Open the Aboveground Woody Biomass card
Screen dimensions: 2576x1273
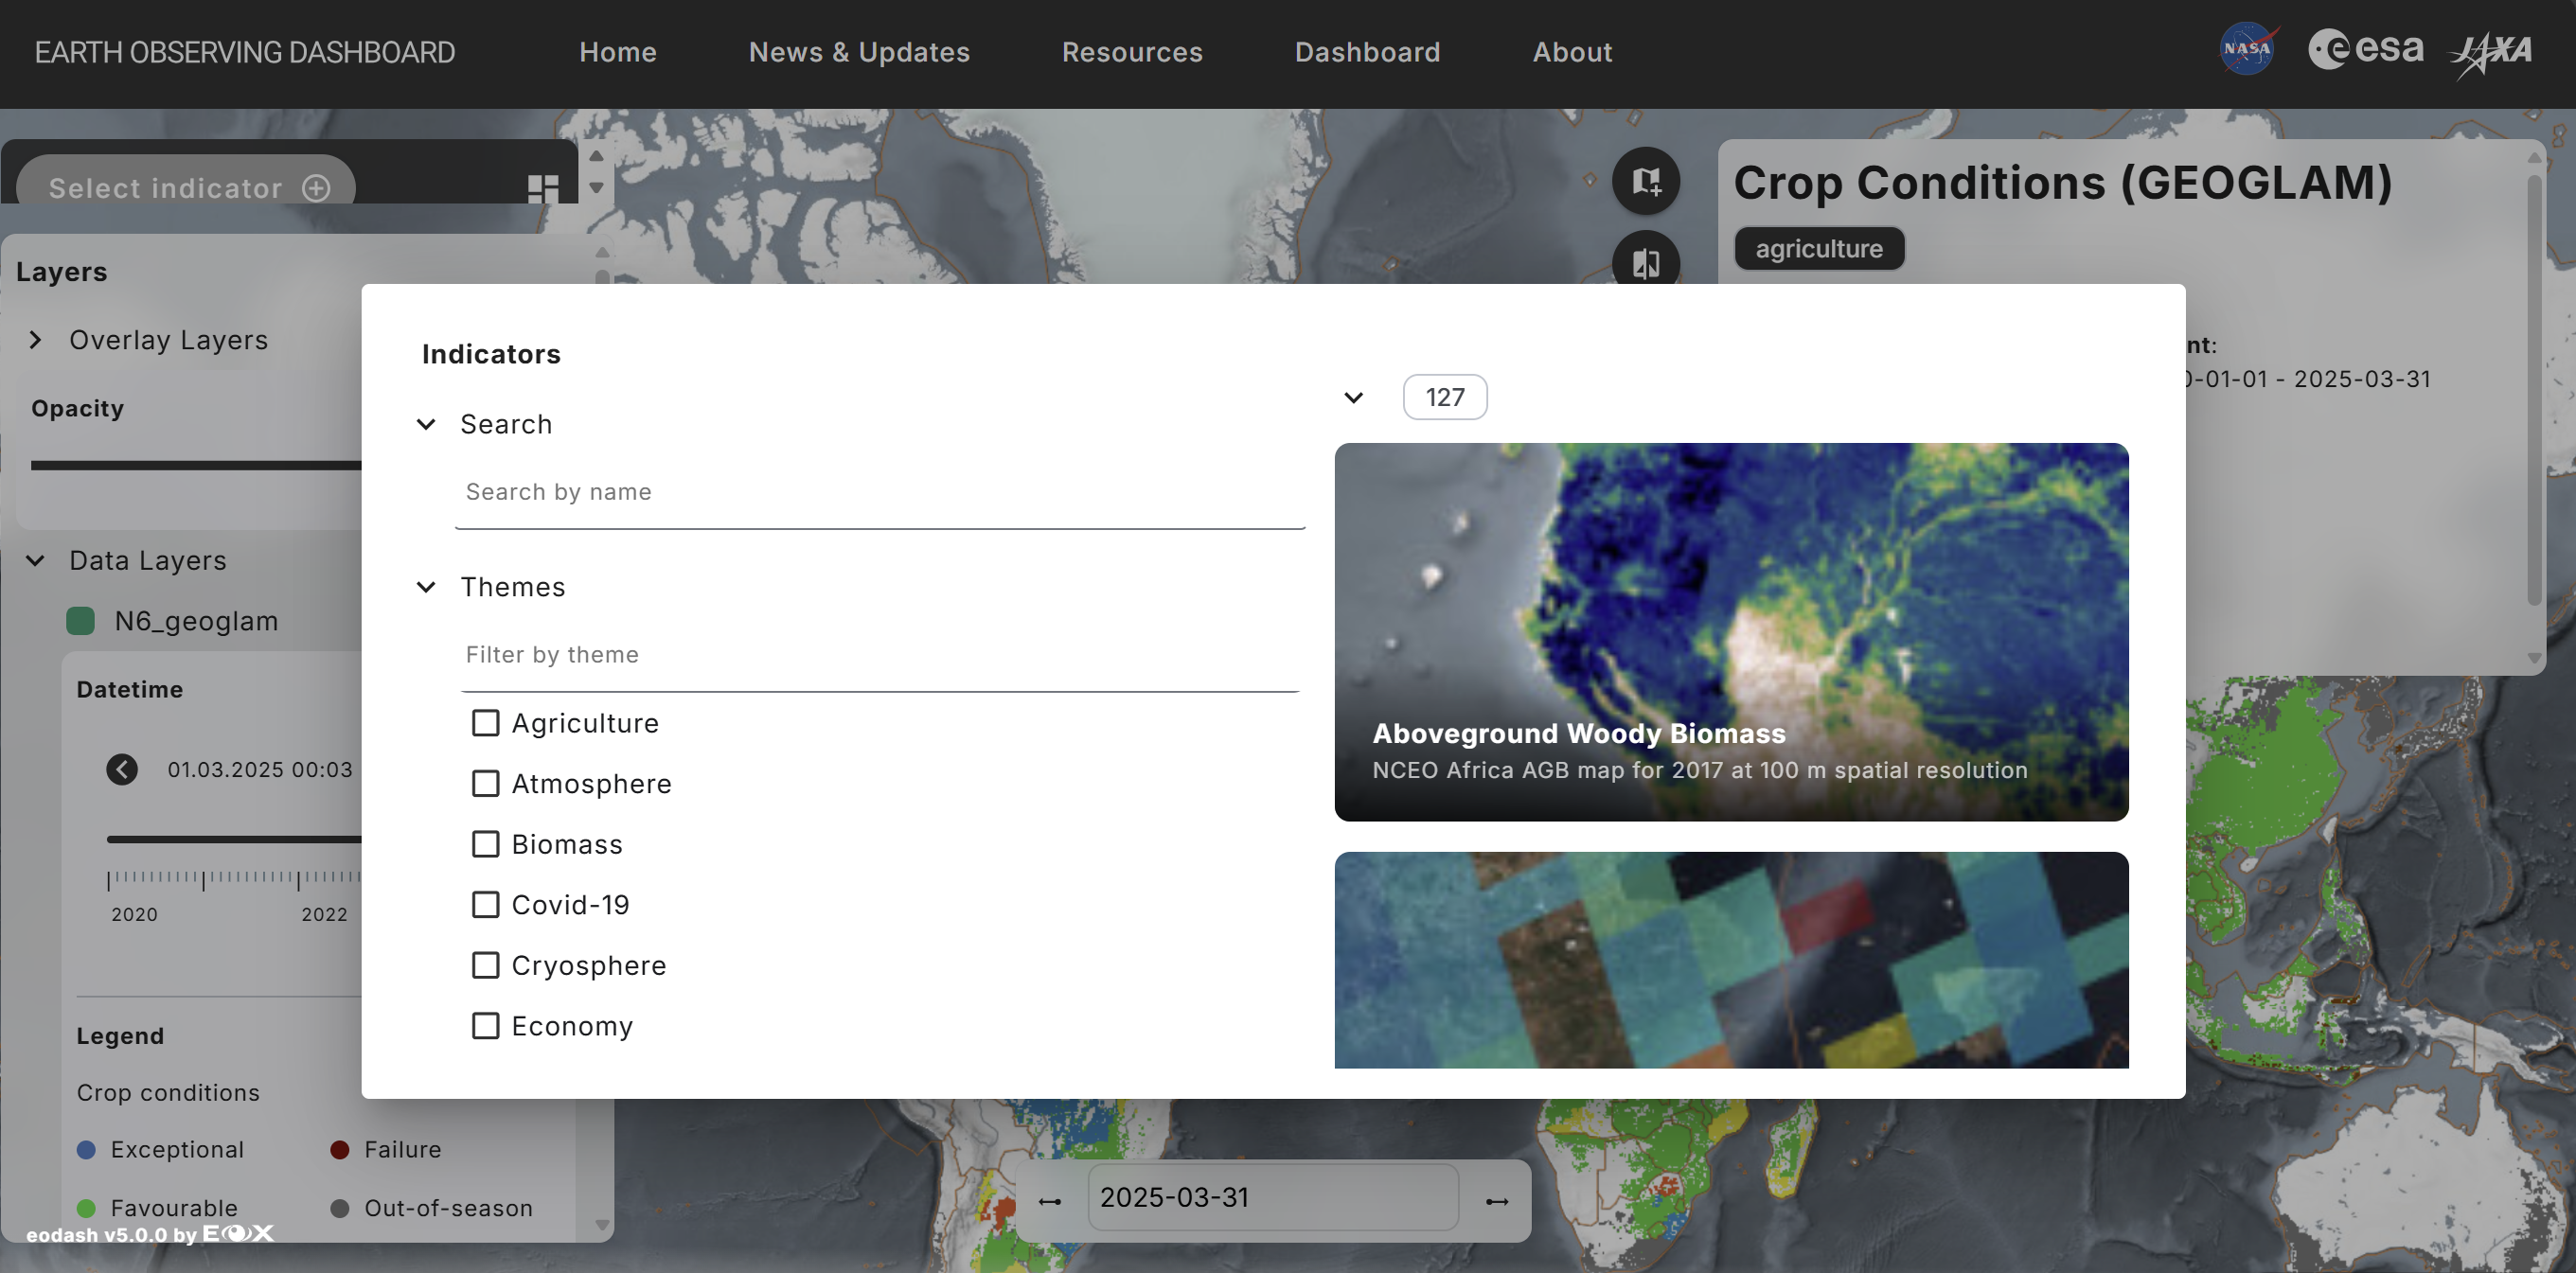click(x=1731, y=632)
